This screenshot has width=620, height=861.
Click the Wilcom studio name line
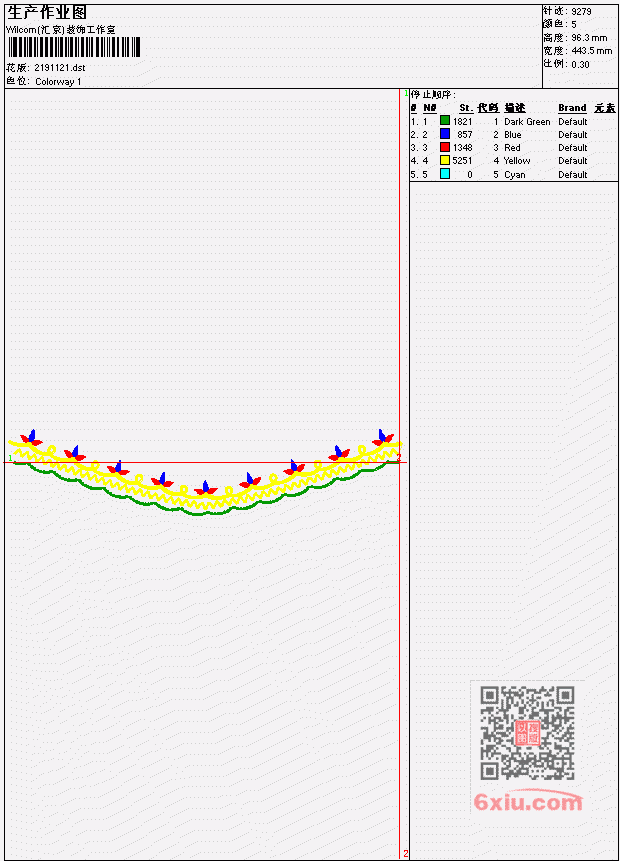[x=61, y=30]
